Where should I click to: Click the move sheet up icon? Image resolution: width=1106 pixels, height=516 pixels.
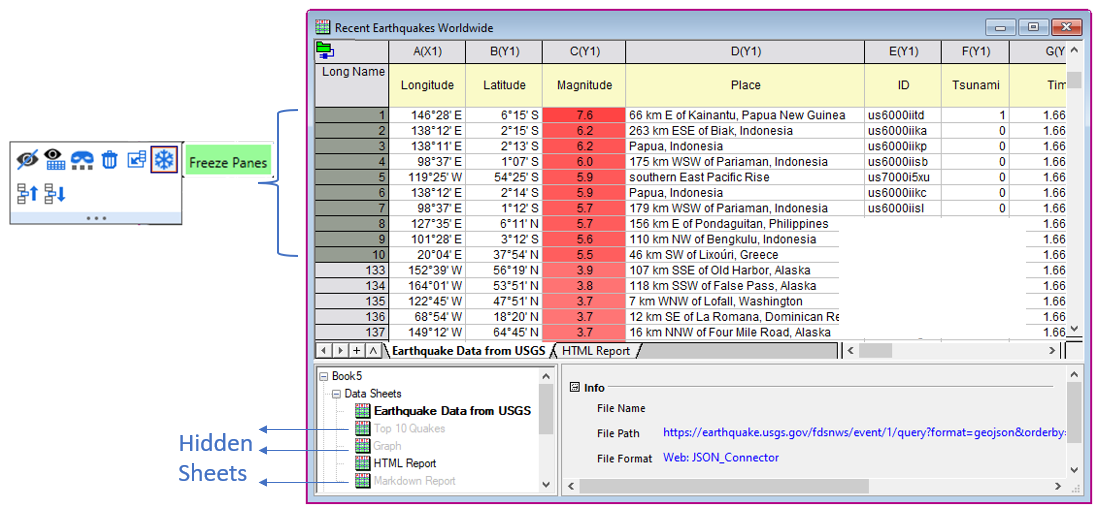click(28, 193)
